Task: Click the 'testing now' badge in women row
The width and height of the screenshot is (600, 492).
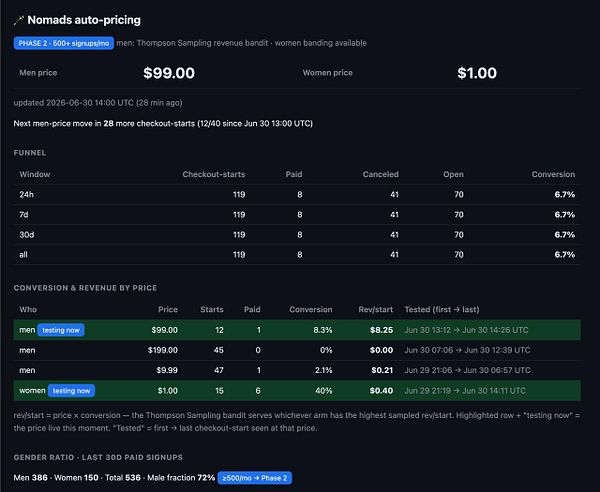Action: click(x=71, y=391)
